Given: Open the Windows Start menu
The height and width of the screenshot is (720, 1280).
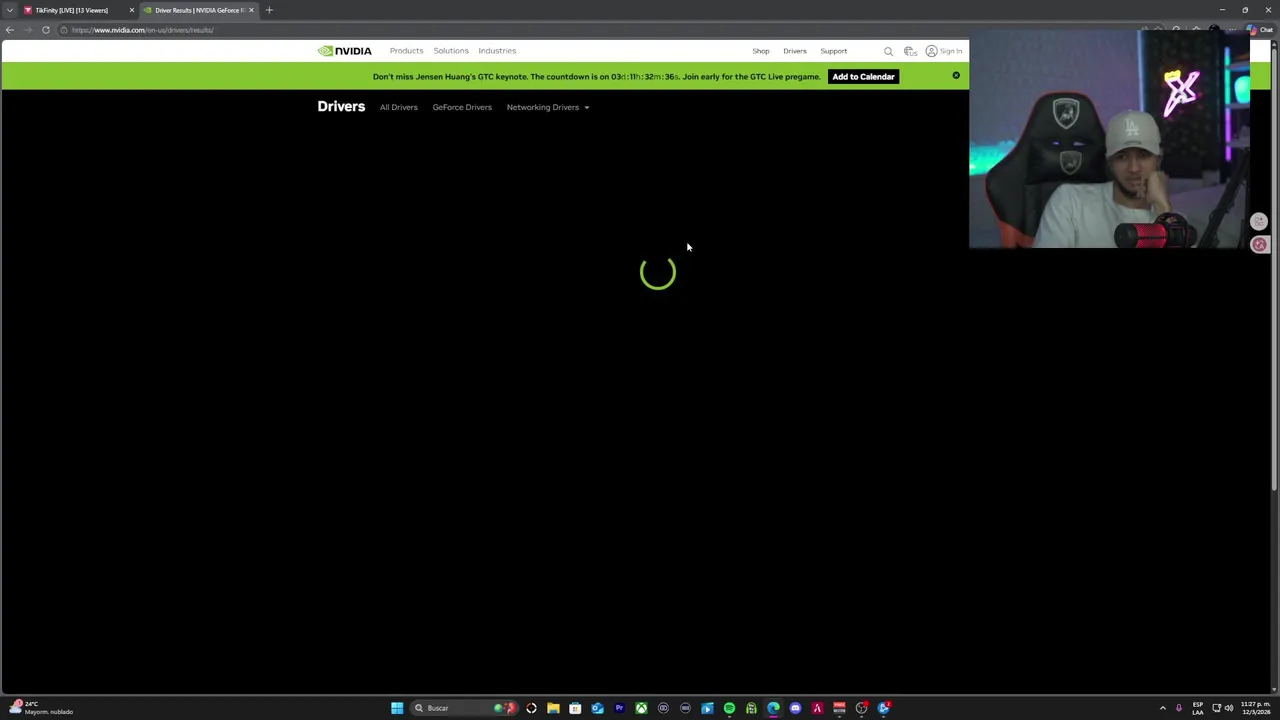Looking at the screenshot, I should tap(397, 708).
